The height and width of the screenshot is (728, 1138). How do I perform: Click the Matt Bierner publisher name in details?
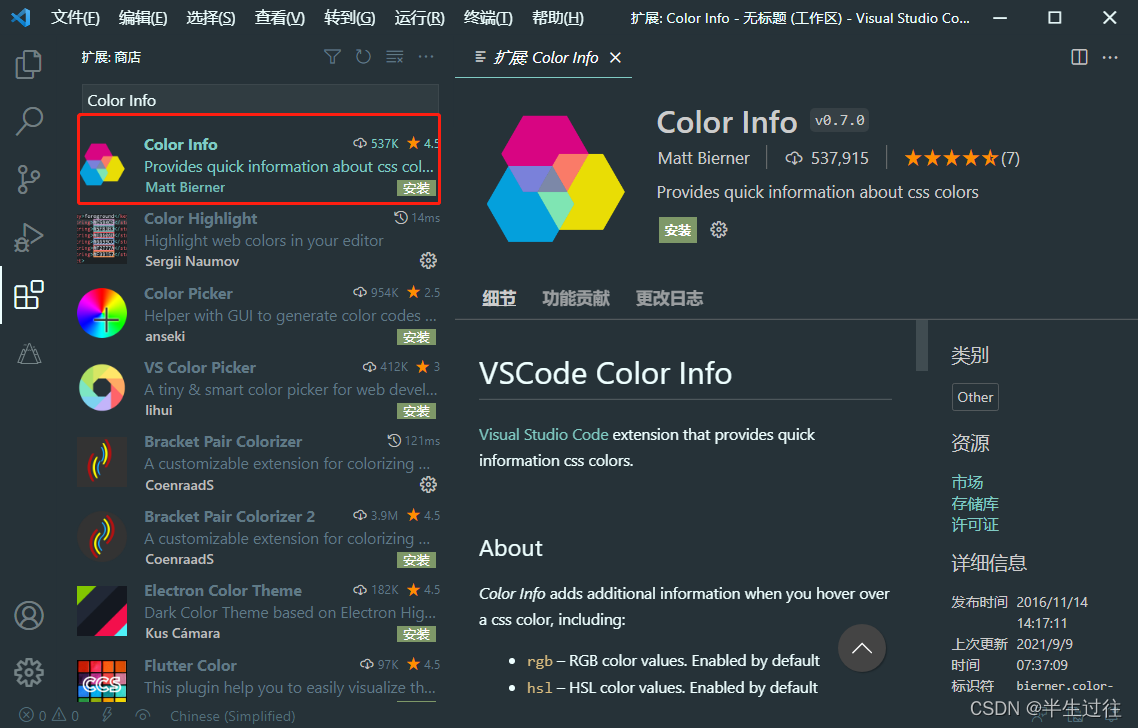coord(703,158)
